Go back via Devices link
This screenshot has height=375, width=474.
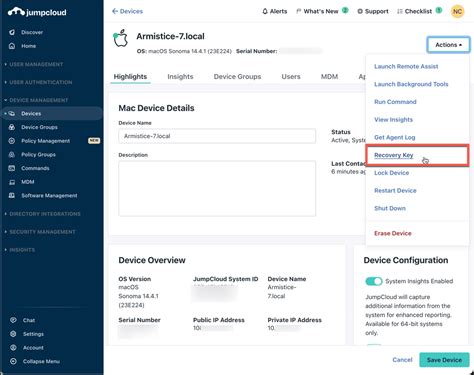pos(127,11)
